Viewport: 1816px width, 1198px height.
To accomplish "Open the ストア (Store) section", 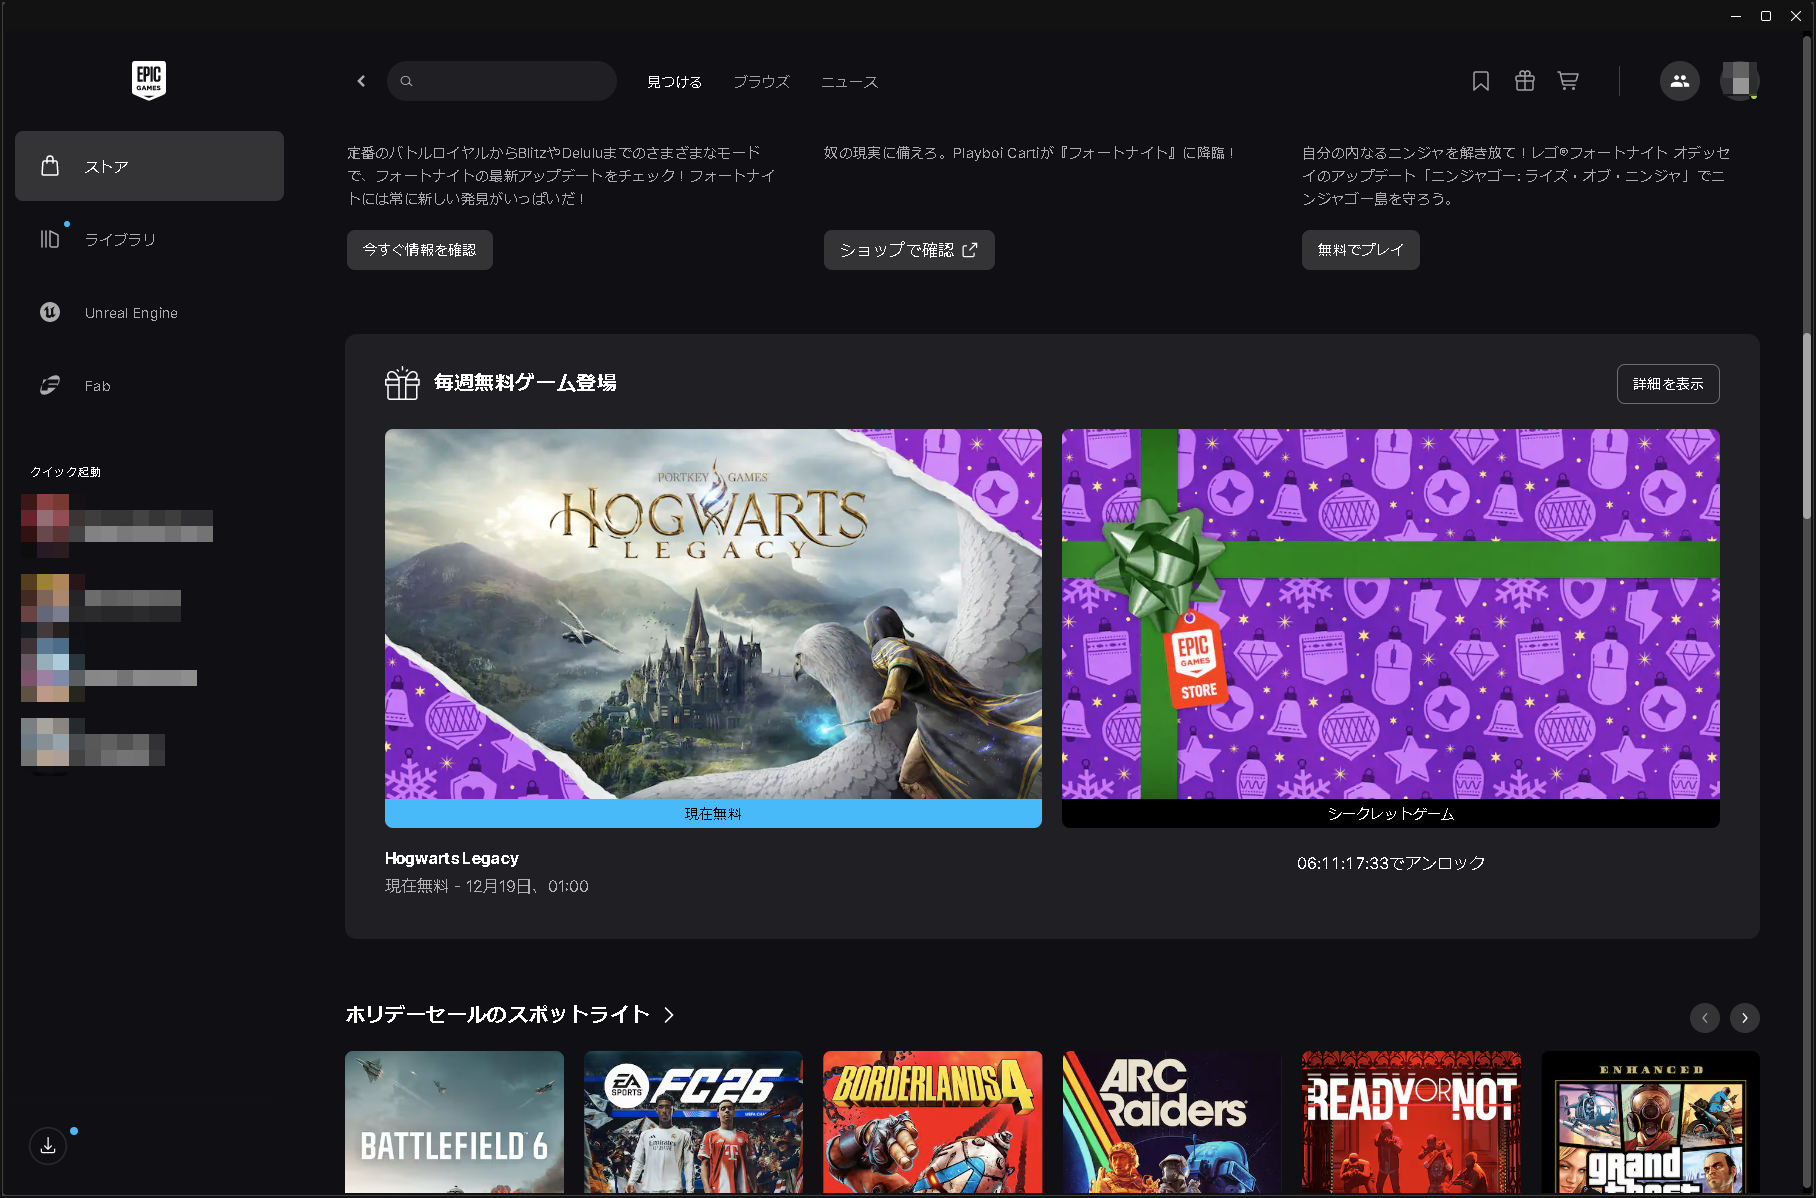I will pyautogui.click(x=106, y=166).
